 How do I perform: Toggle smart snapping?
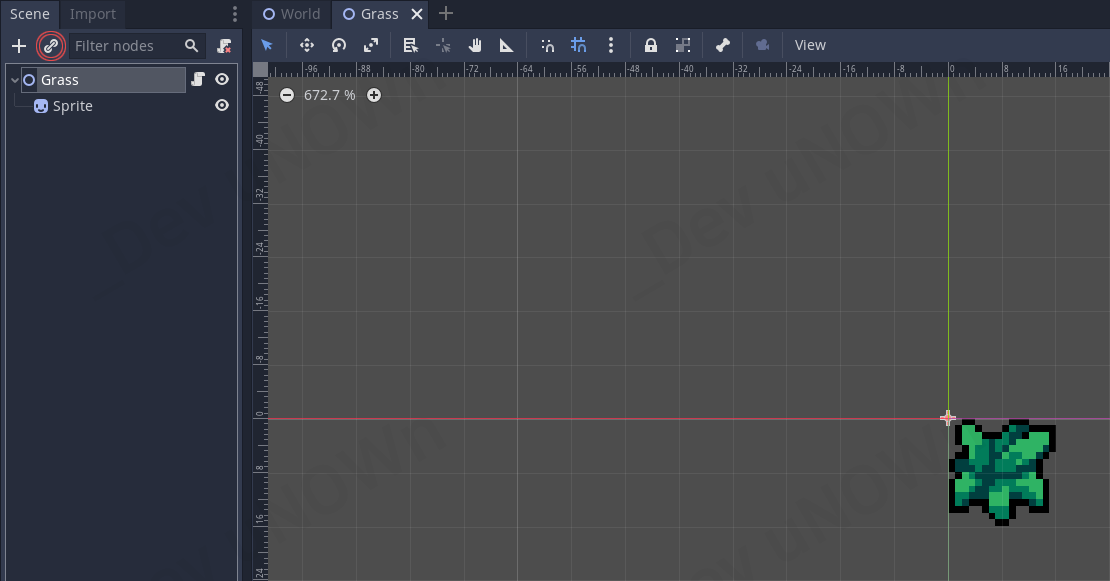547,45
